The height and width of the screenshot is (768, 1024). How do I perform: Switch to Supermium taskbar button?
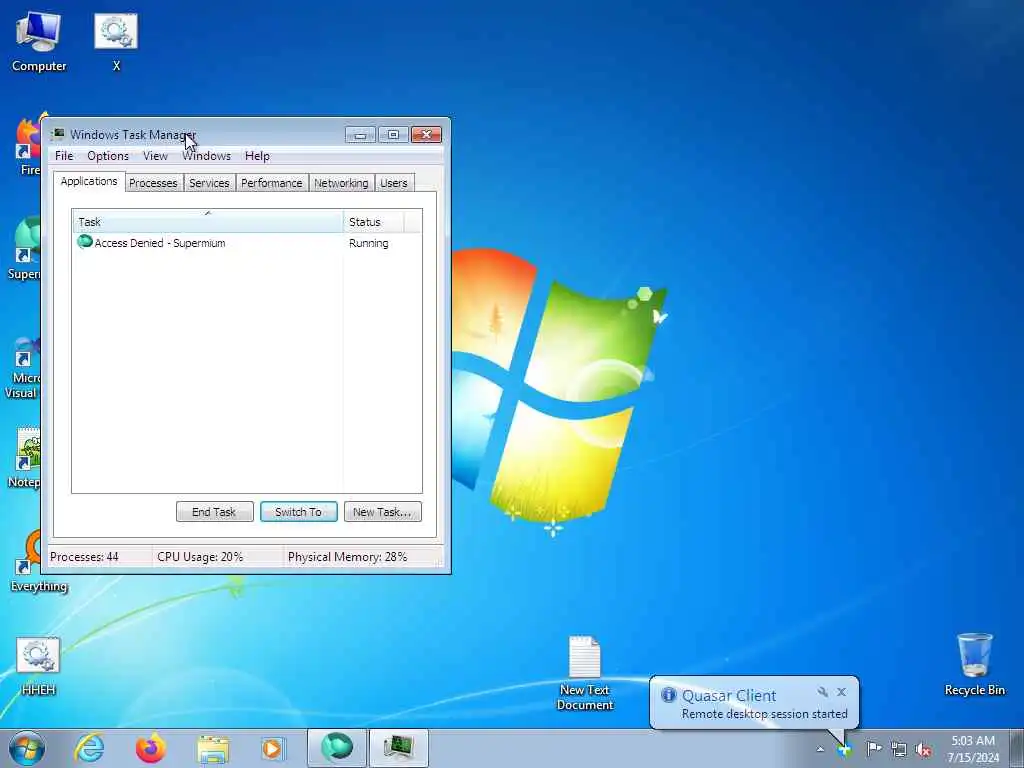[x=336, y=748]
